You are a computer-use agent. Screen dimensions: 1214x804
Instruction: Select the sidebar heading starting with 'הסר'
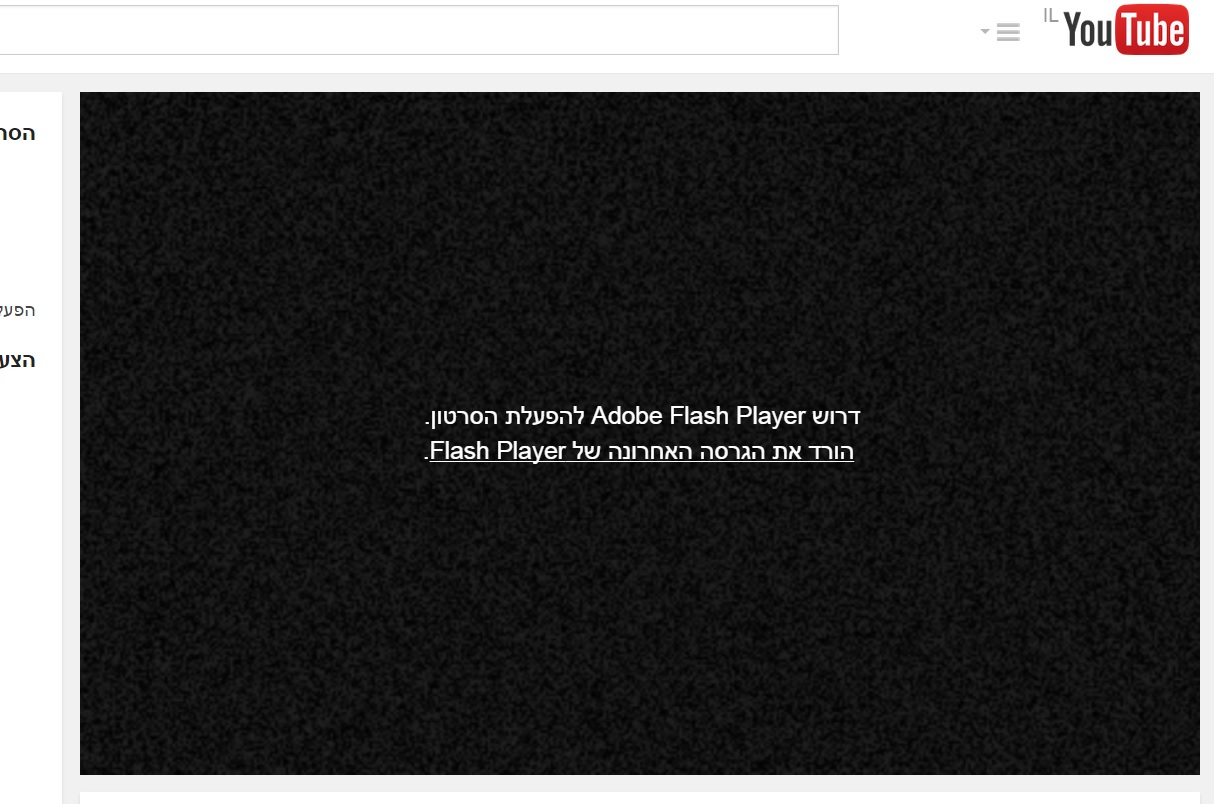pos(18,134)
